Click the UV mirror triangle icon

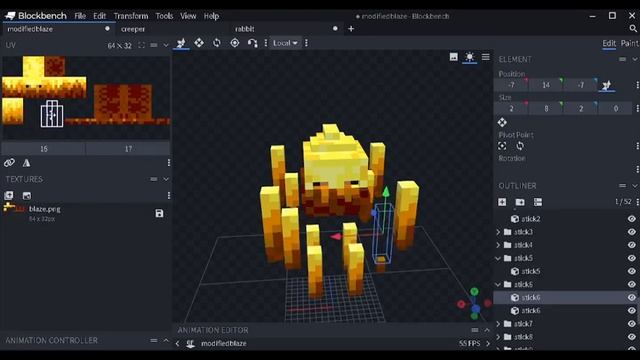pos(27,163)
